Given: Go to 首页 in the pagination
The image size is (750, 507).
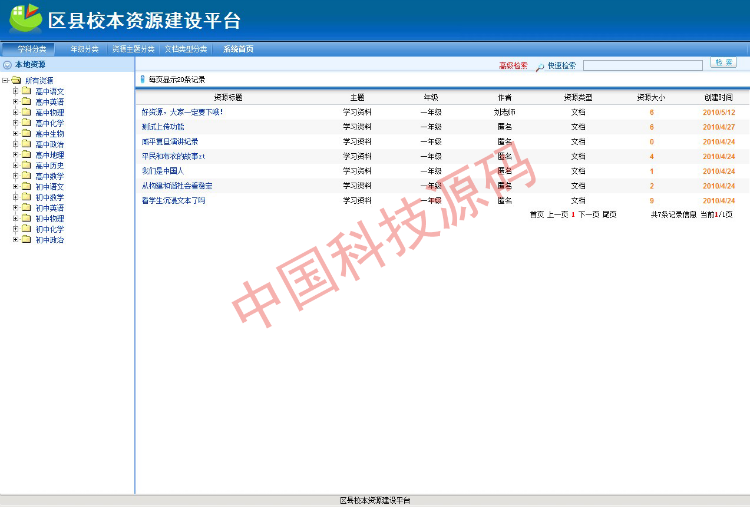Looking at the screenshot, I should click(x=537, y=215).
